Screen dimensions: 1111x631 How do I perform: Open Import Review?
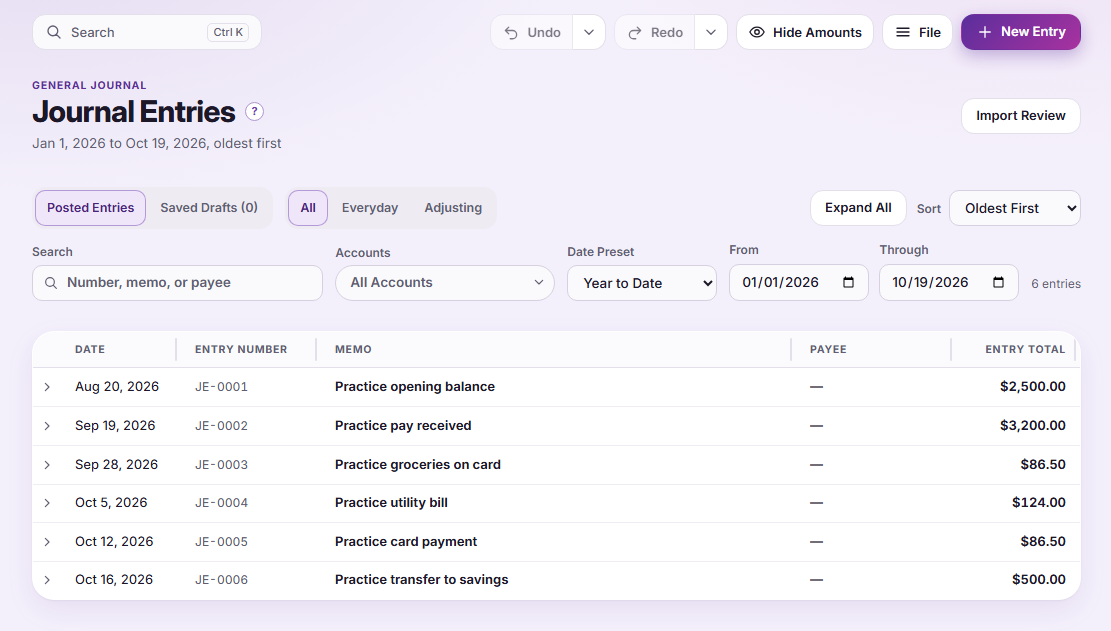[x=1021, y=115]
